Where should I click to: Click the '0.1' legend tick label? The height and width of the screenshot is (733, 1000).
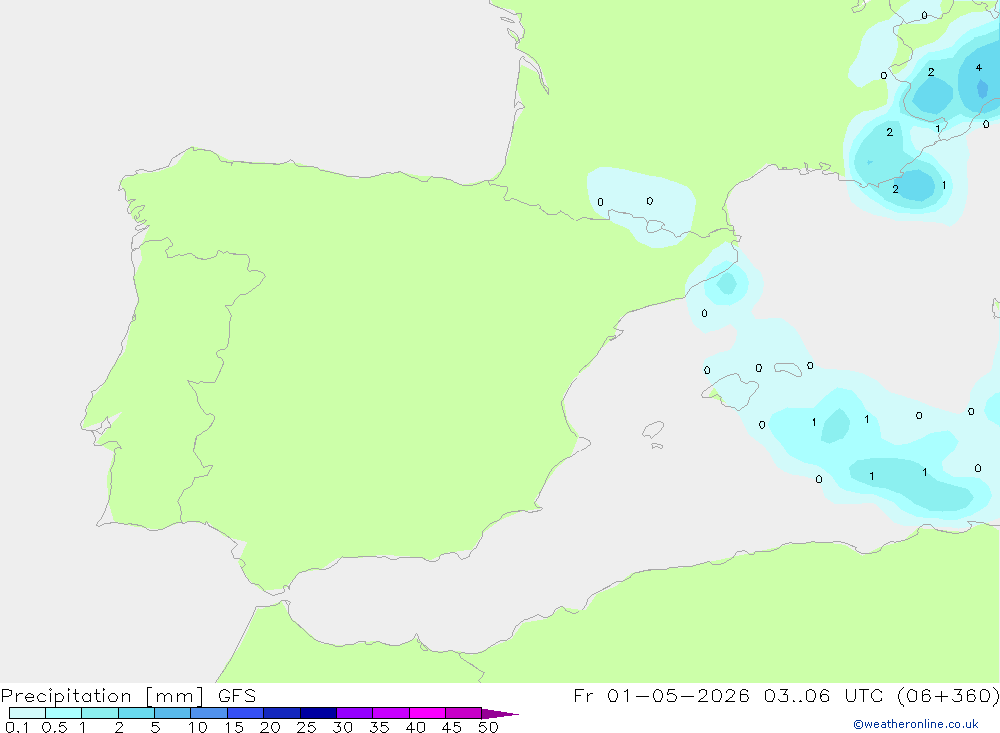click(x=17, y=727)
